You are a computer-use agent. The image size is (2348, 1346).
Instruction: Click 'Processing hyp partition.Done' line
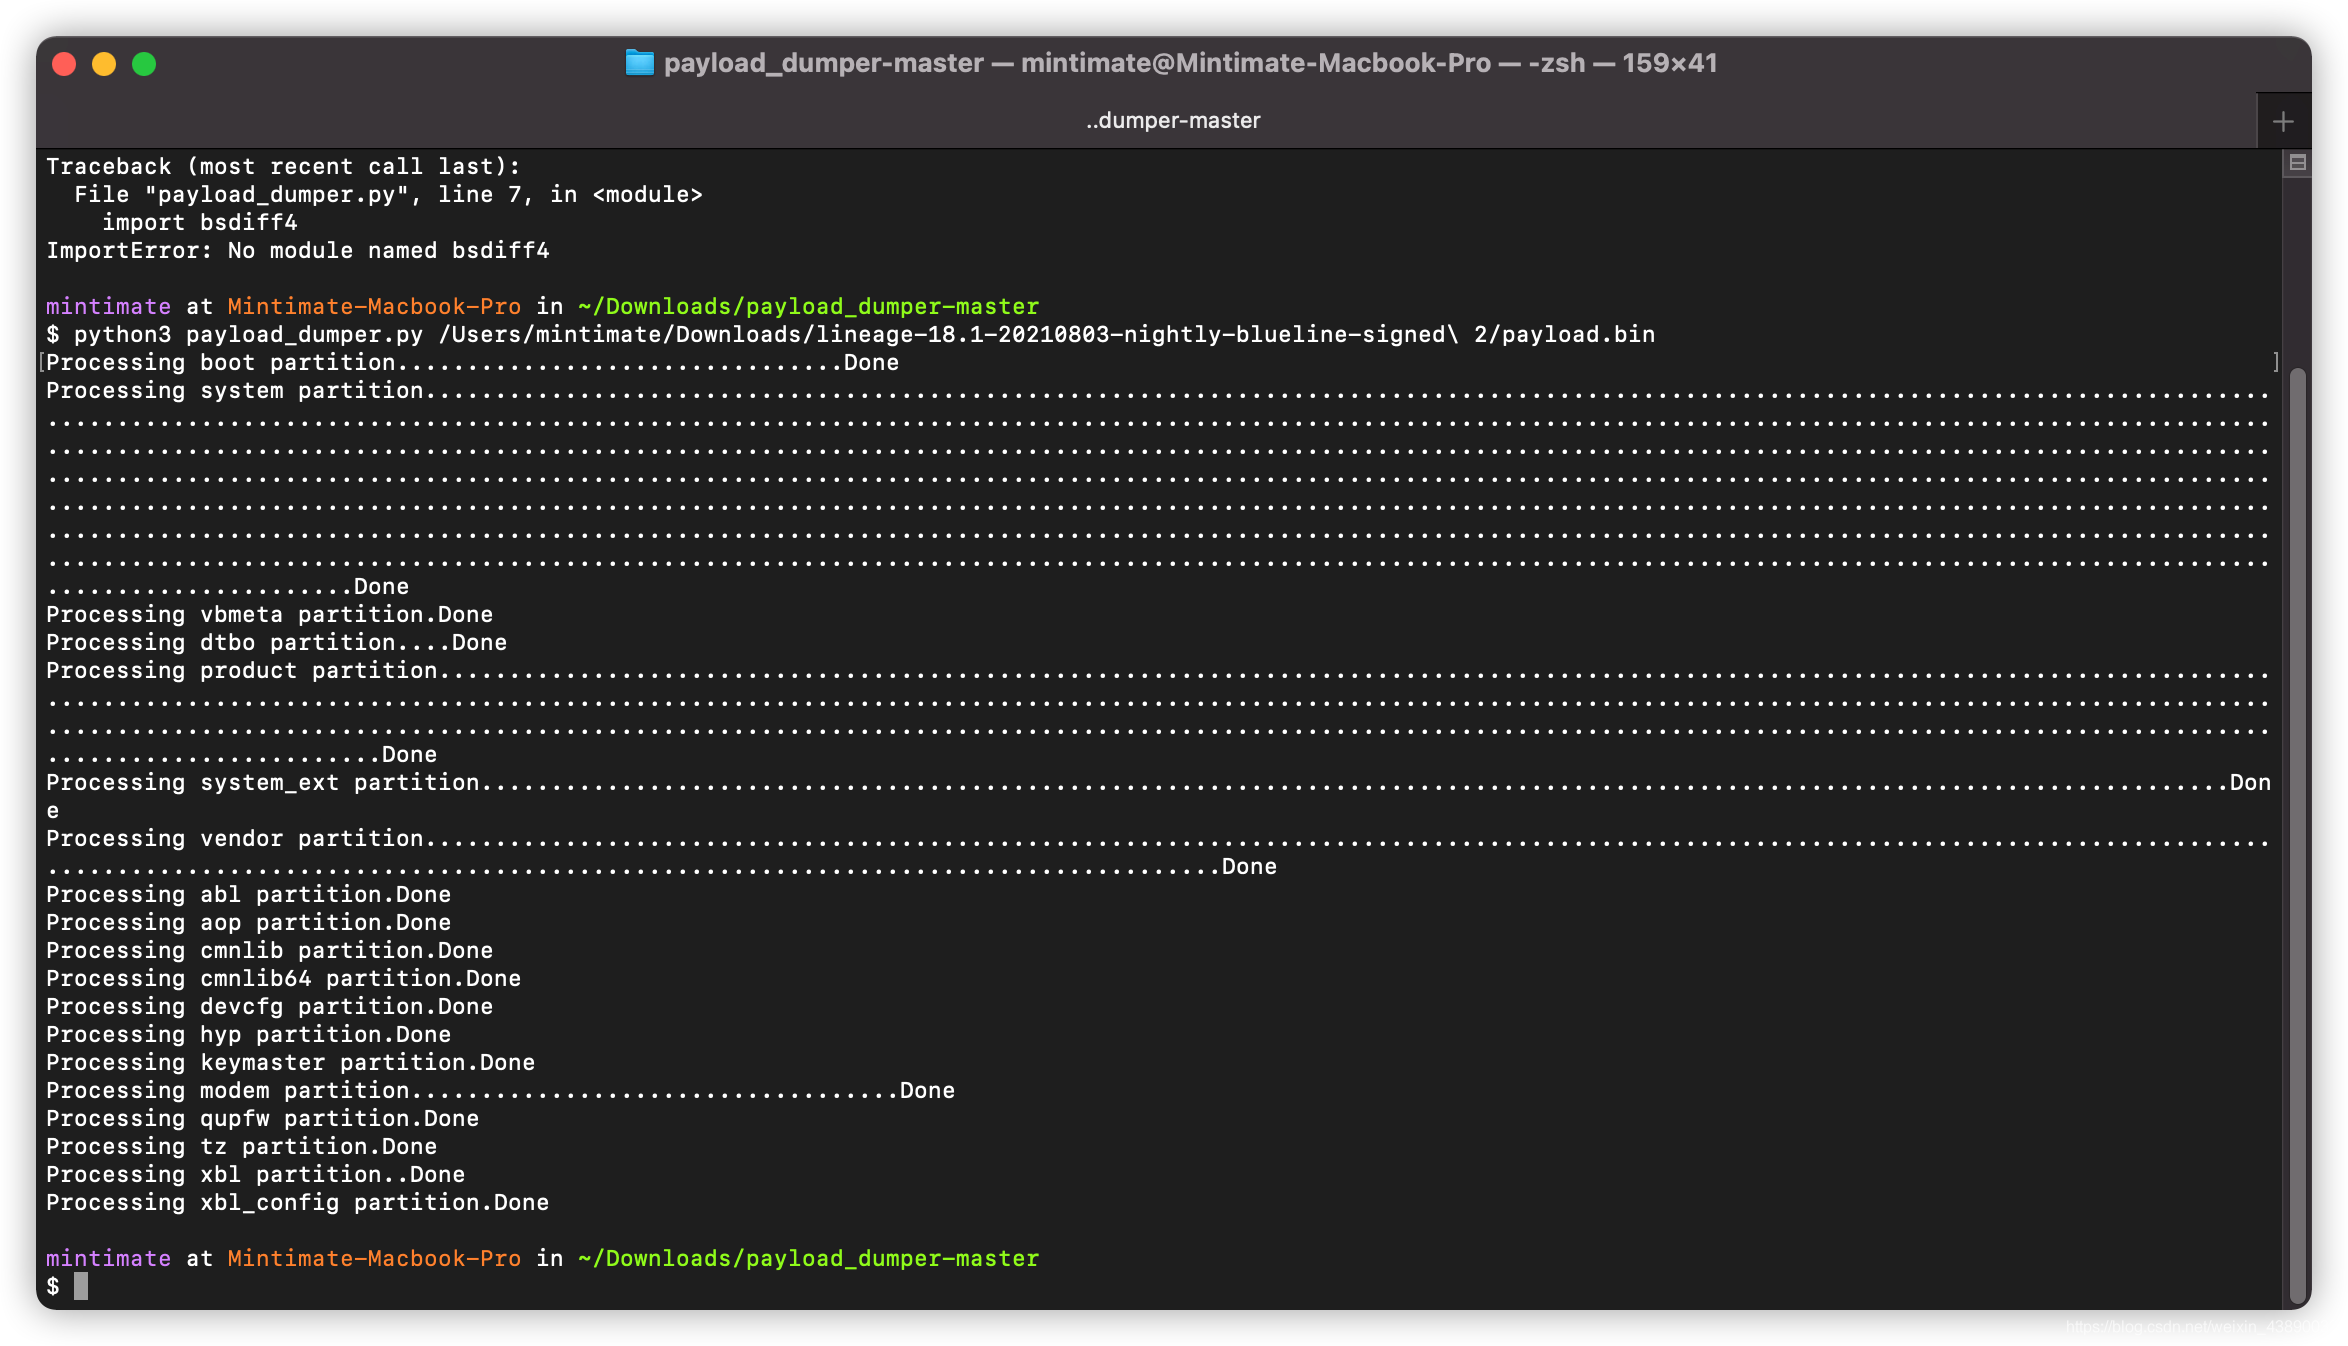point(249,1034)
